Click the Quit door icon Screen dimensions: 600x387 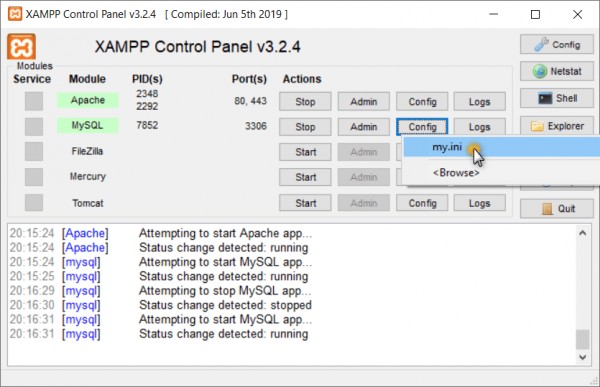(x=548, y=209)
